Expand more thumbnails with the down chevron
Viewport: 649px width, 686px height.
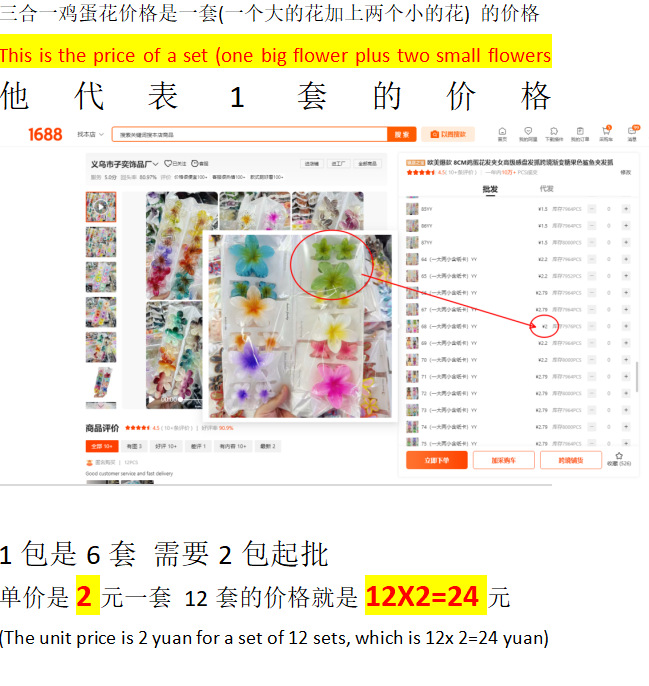101,406
